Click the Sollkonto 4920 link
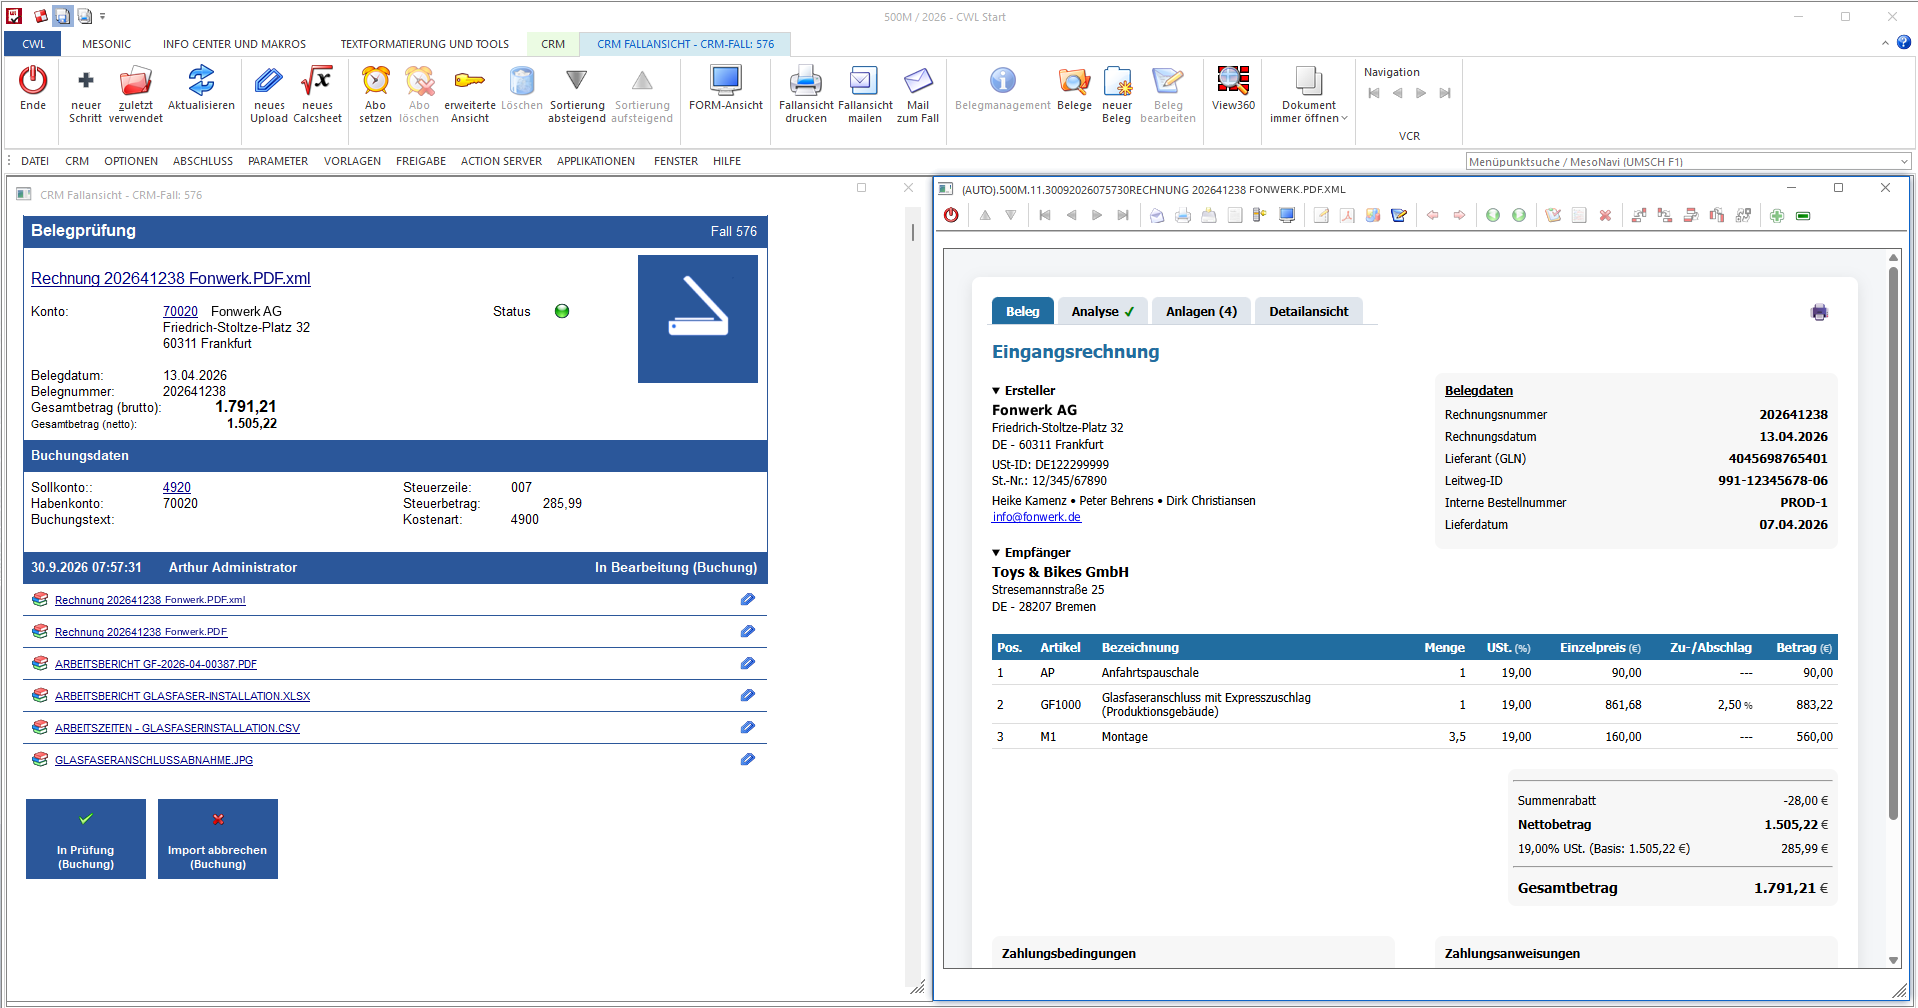The width and height of the screenshot is (1918, 1008). pos(177,488)
